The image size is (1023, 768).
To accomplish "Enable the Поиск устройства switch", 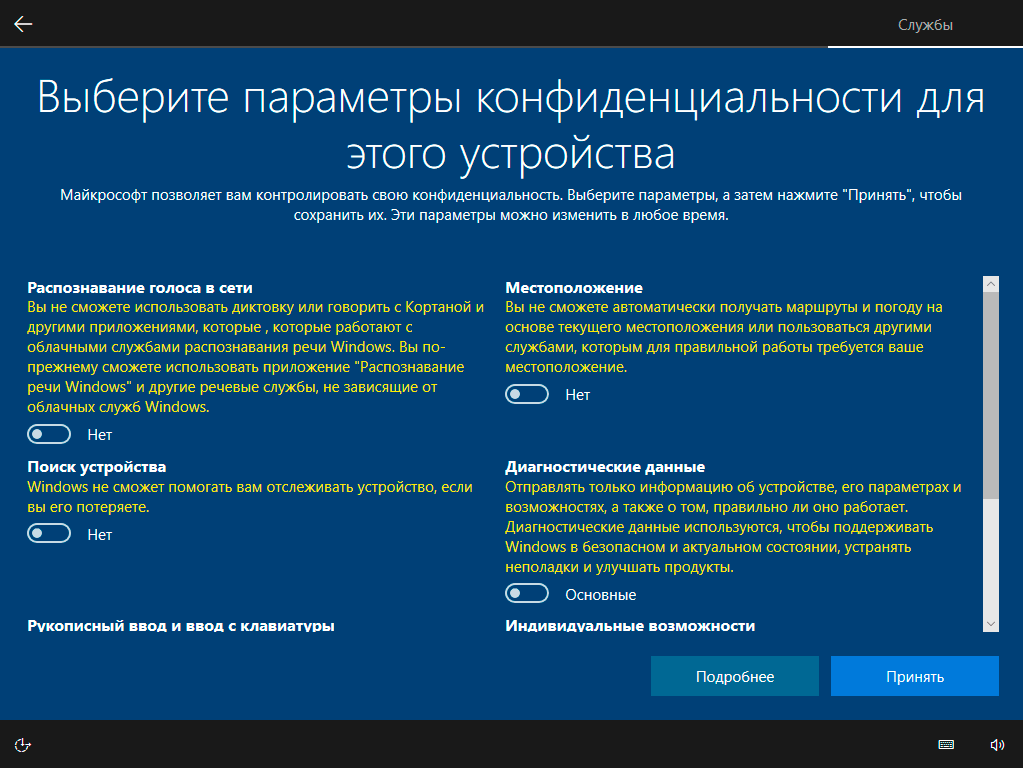I will point(50,534).
